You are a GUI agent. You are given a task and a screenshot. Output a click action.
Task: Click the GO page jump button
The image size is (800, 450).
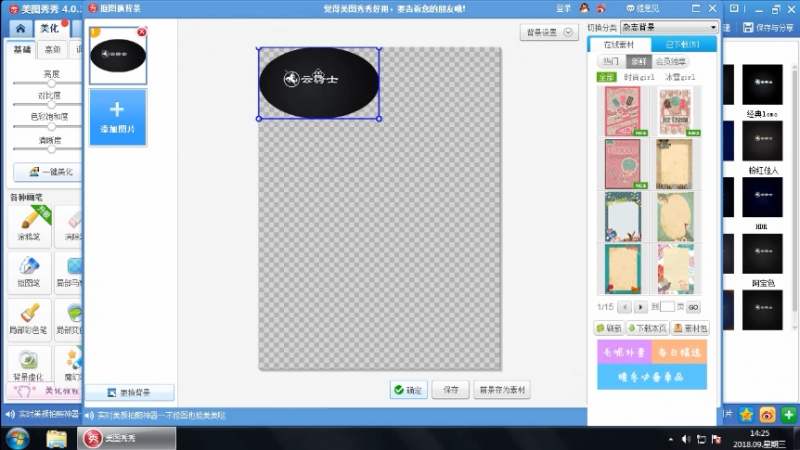pos(693,307)
